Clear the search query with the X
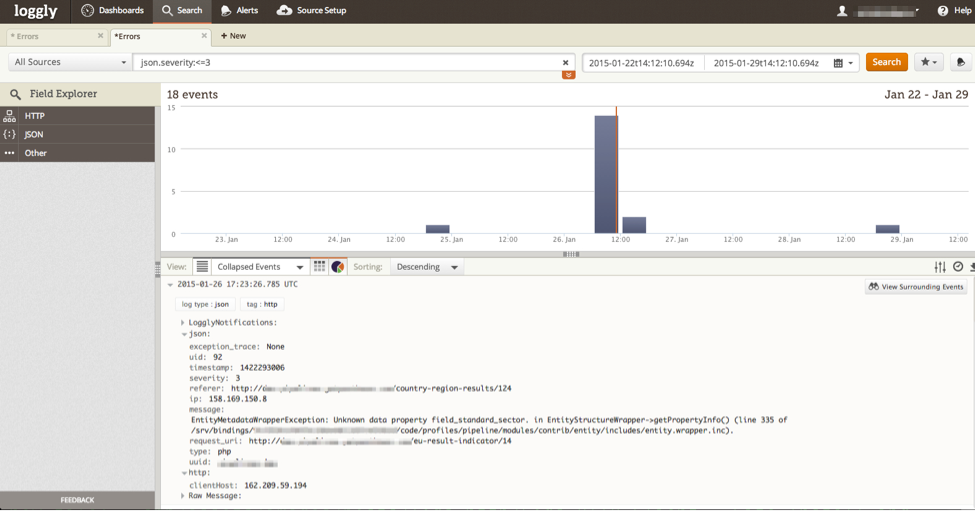The image size is (975, 511). (565, 63)
